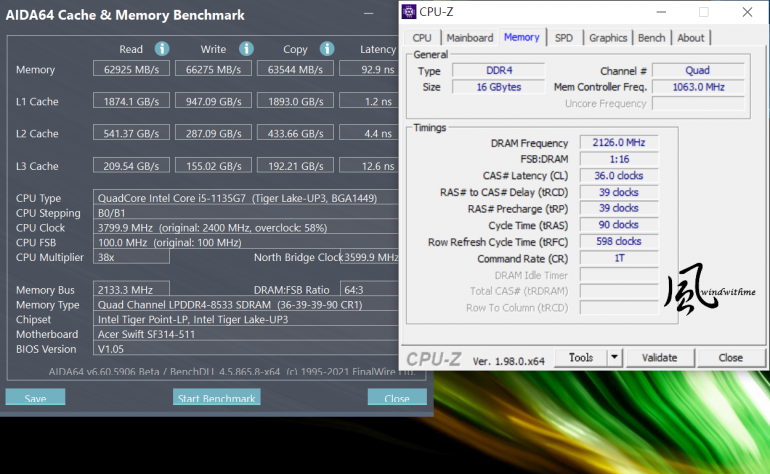Show the About tab
770x474 pixels.
[x=691, y=38]
